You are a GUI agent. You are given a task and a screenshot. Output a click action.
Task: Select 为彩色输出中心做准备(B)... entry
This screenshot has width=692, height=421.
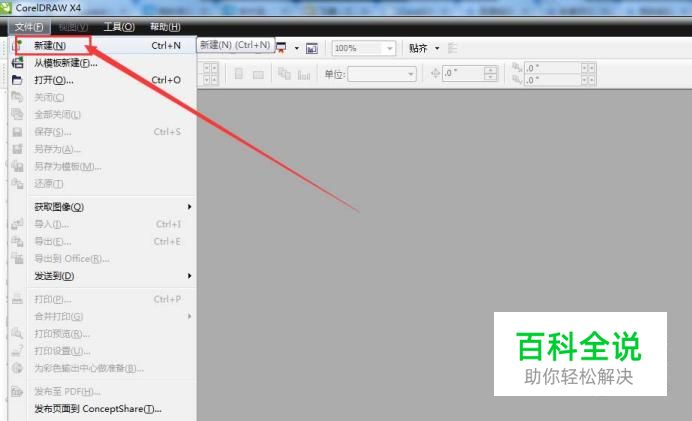tap(102, 368)
